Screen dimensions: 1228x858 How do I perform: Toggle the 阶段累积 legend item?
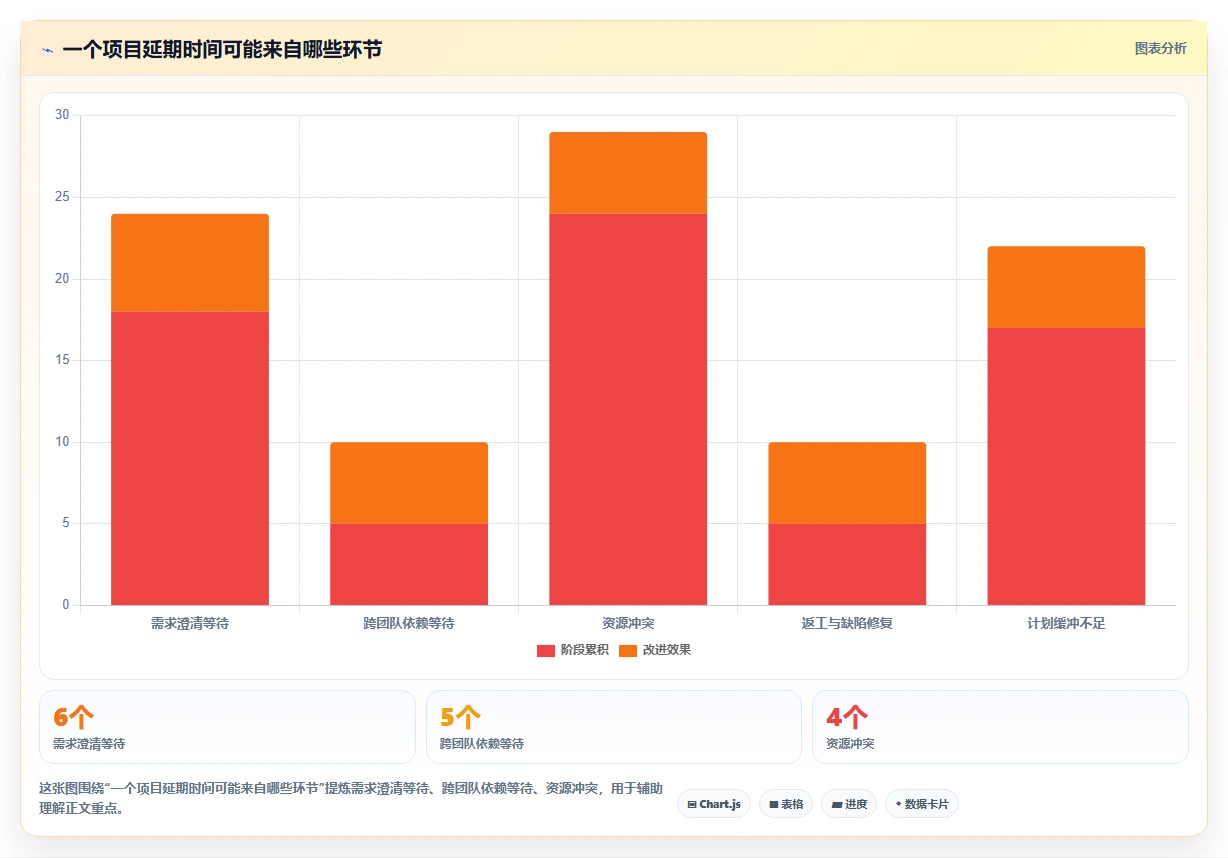pyautogui.click(x=572, y=650)
